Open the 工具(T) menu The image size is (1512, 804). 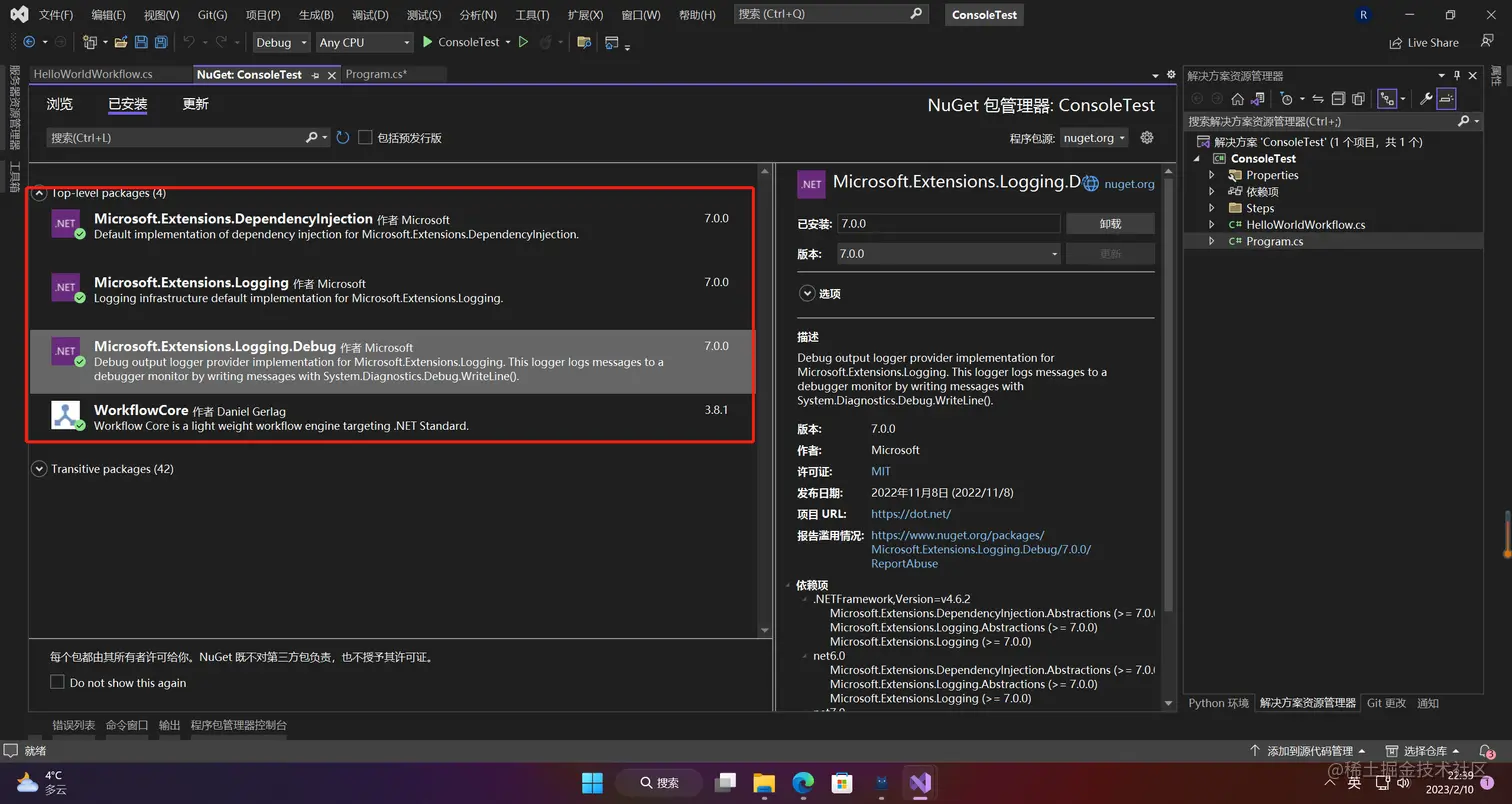coord(532,15)
